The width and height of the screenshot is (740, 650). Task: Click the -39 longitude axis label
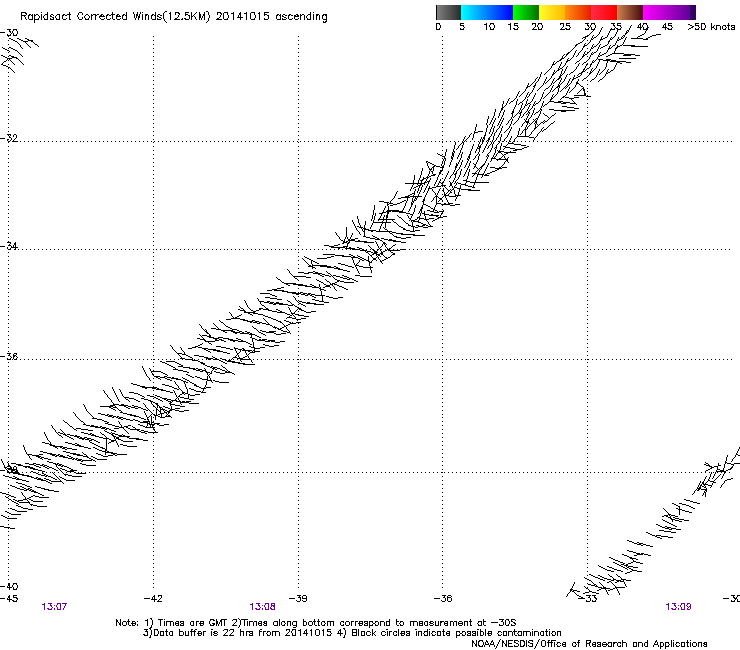(x=298, y=599)
